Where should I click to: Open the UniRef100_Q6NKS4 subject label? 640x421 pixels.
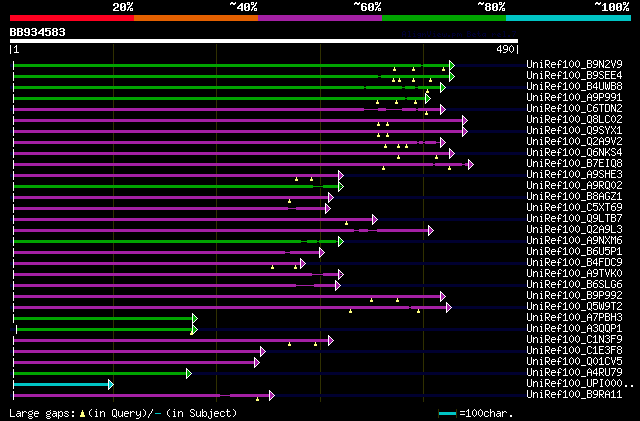pos(574,153)
